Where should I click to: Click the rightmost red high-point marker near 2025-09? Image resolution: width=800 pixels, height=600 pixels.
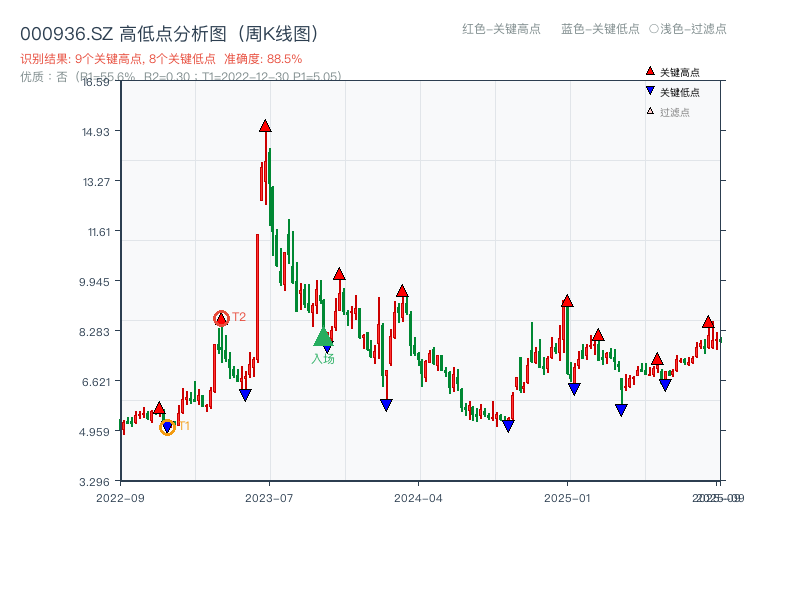pos(708,322)
